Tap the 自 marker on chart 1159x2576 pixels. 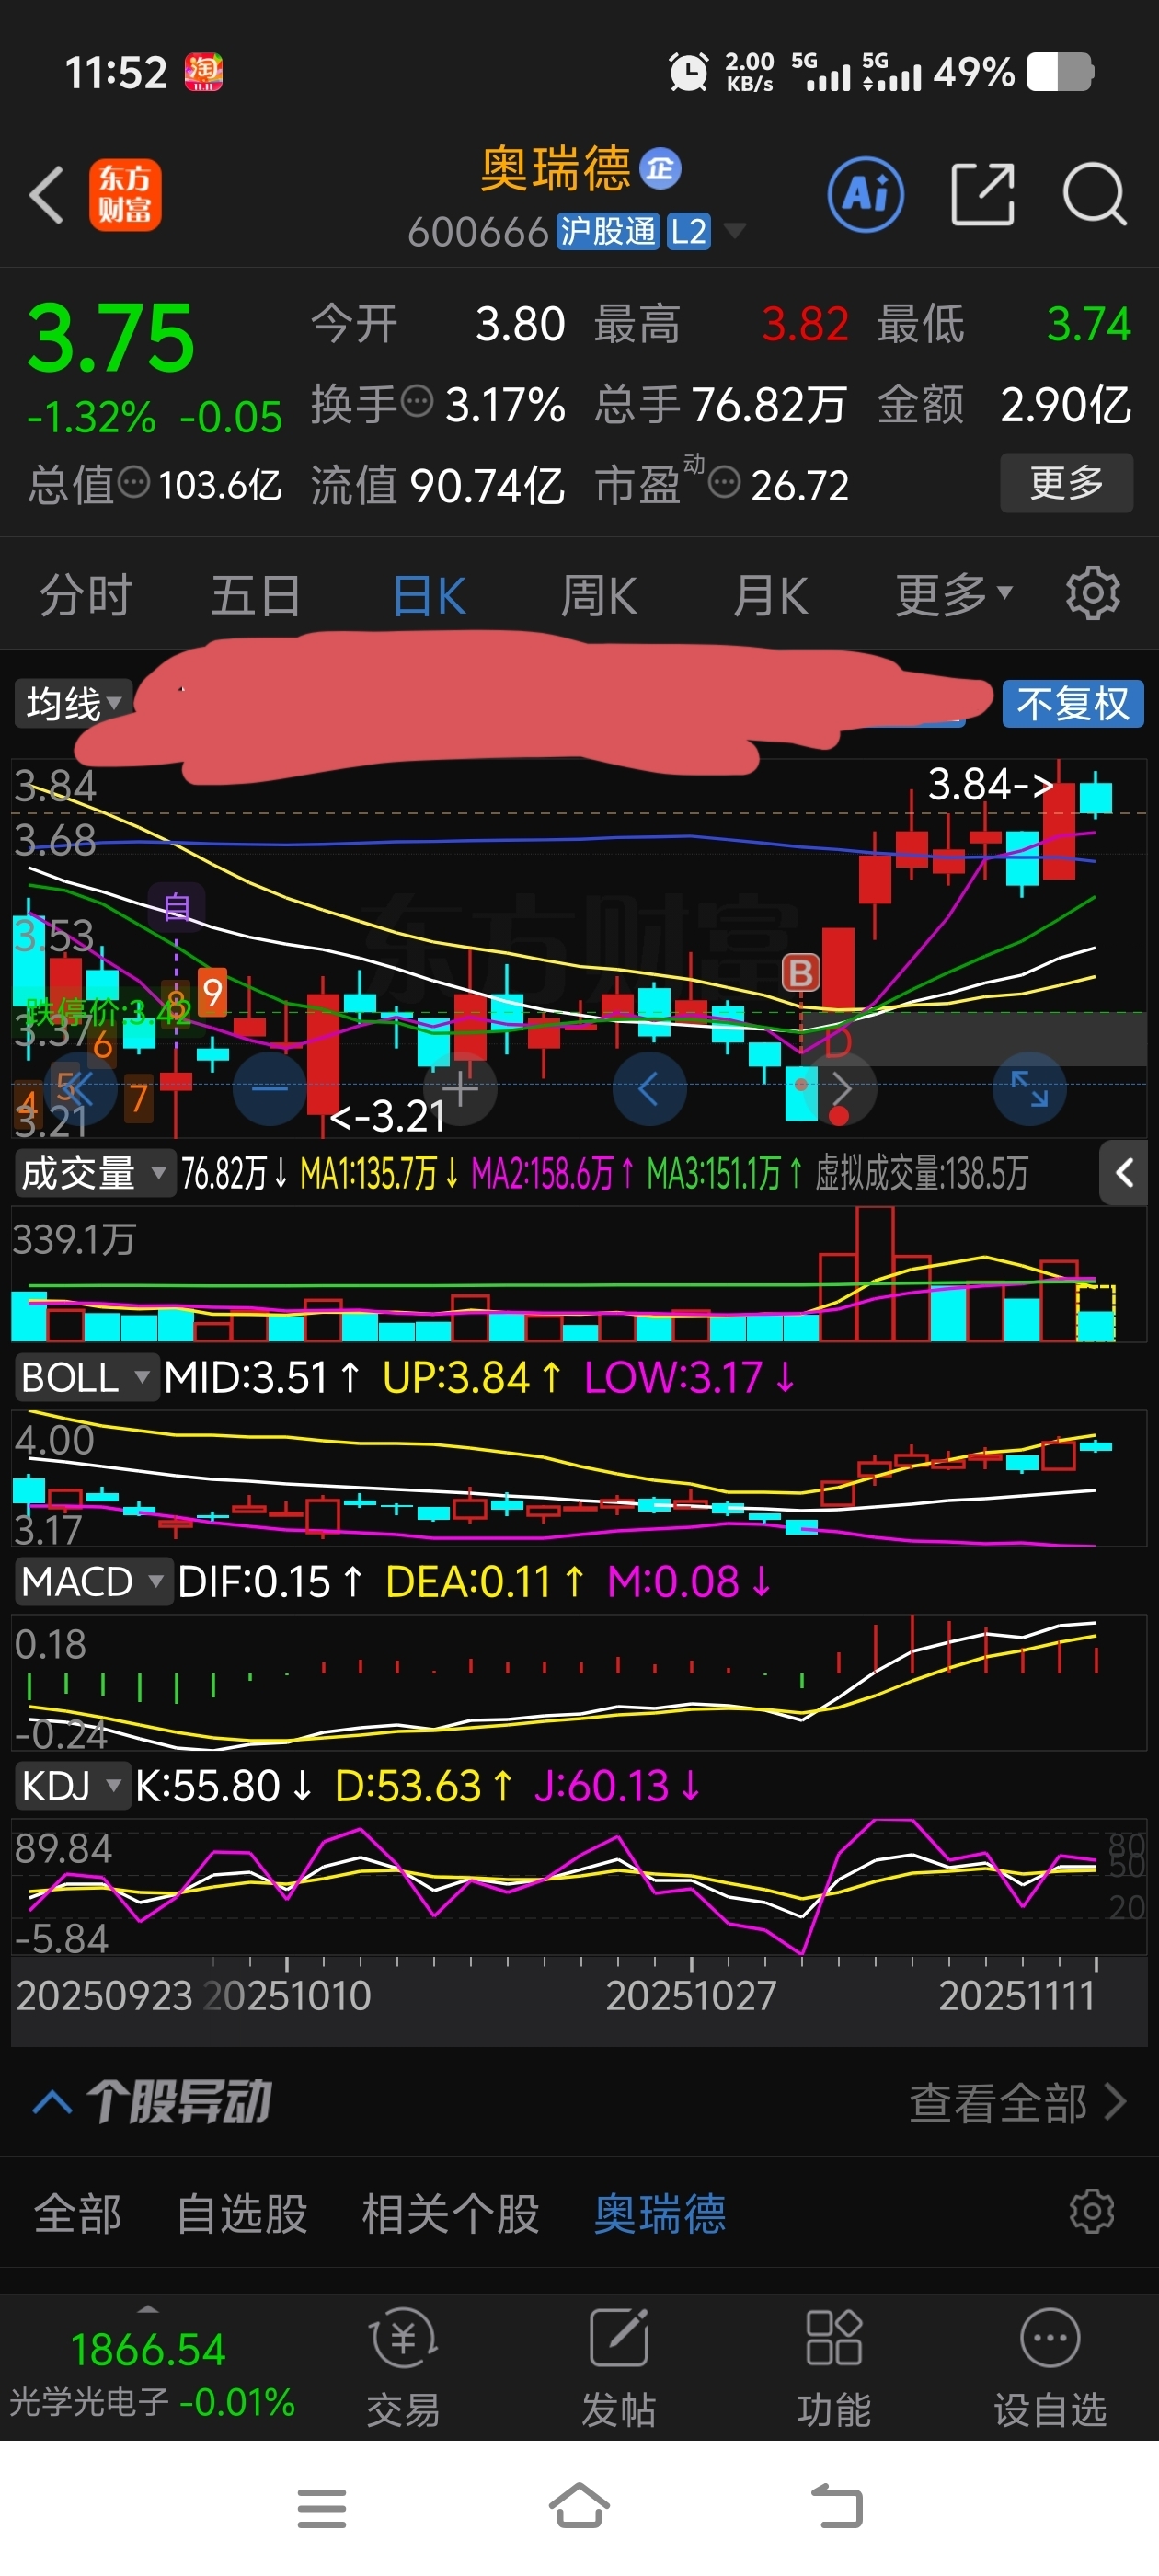[x=177, y=907]
